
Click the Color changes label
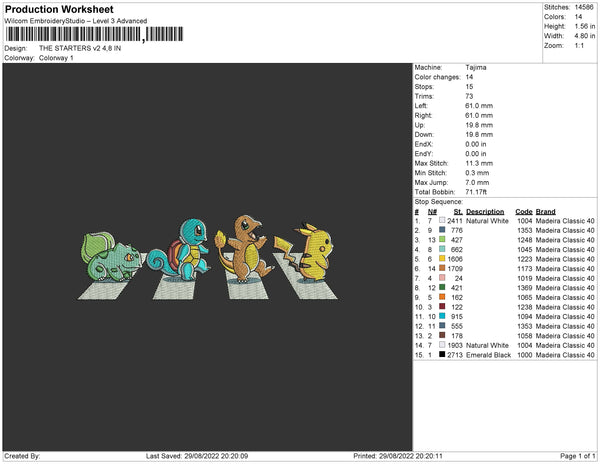(x=437, y=77)
